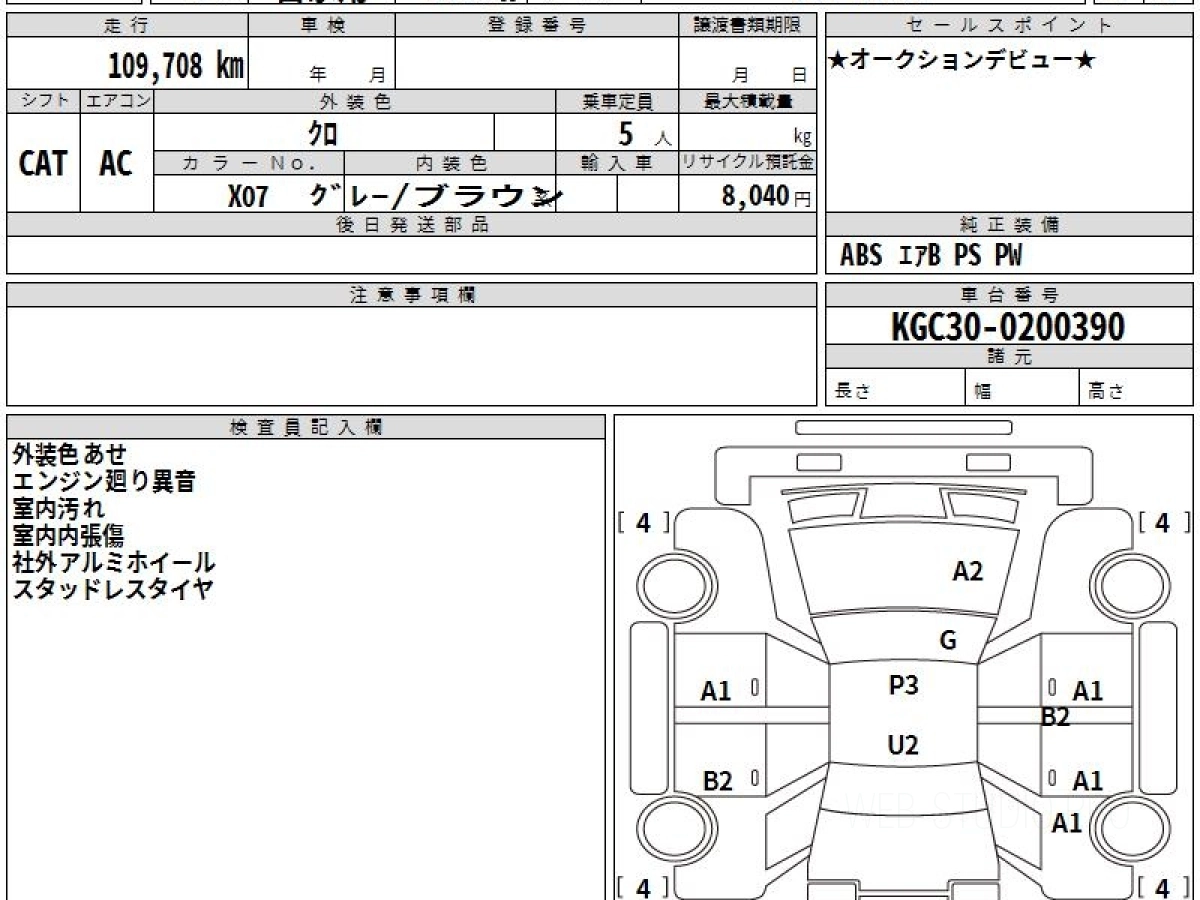Select chassis number KGC30-0200390

coord(1008,326)
